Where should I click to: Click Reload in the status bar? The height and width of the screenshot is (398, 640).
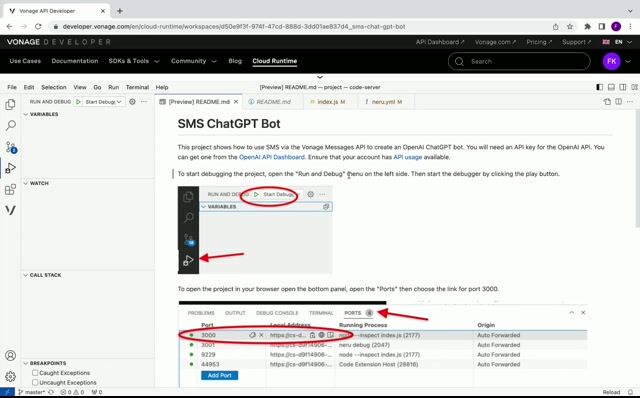pos(611,392)
